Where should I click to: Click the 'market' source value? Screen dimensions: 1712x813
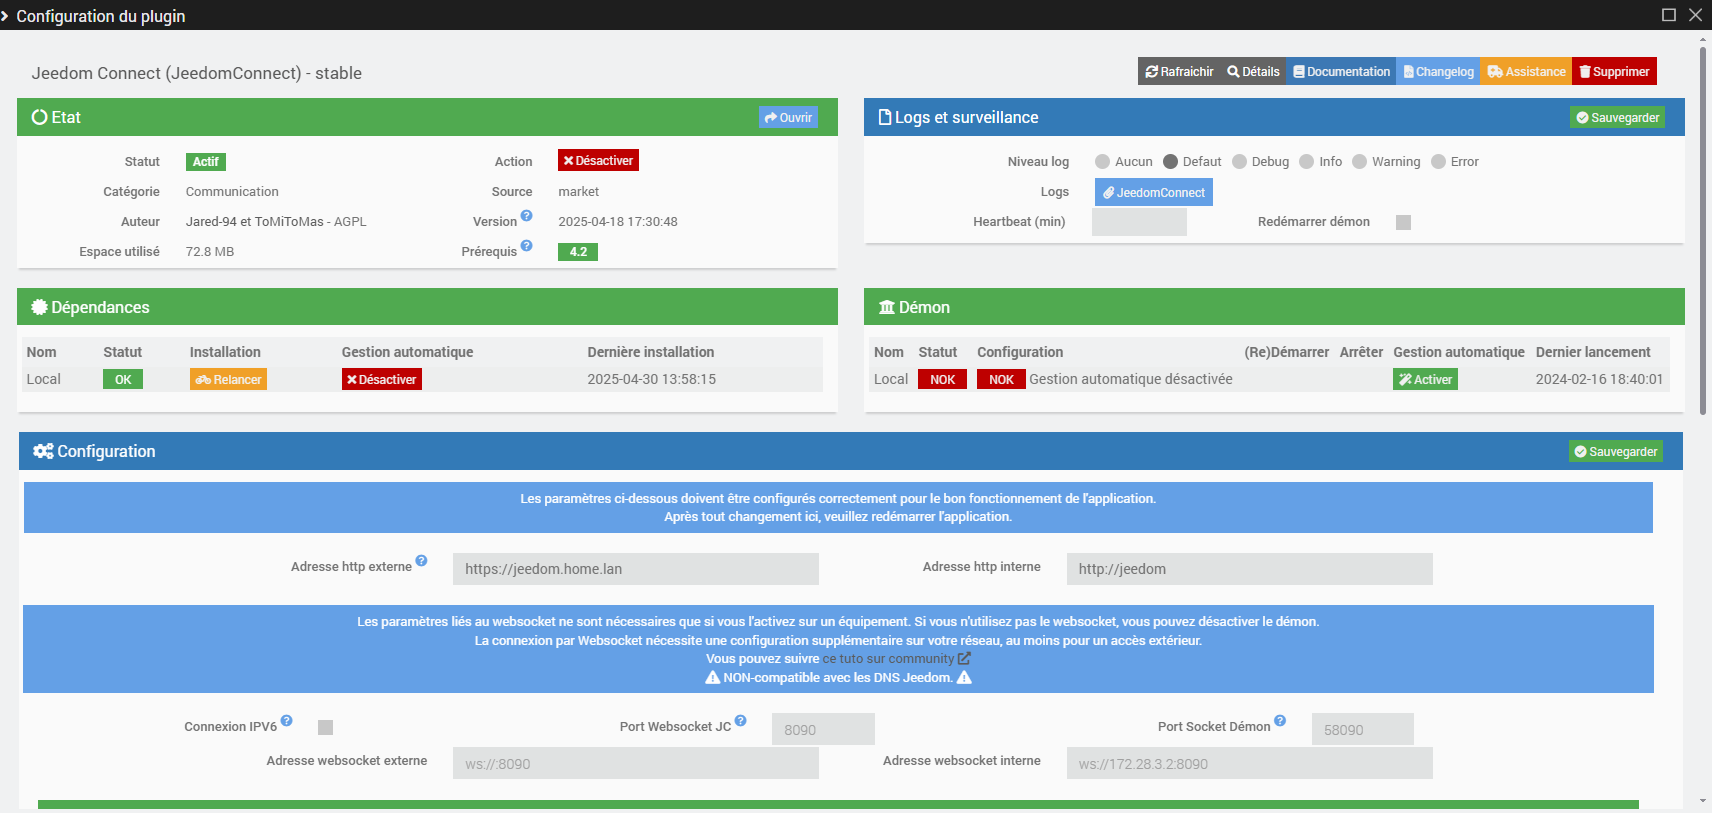click(x=579, y=192)
